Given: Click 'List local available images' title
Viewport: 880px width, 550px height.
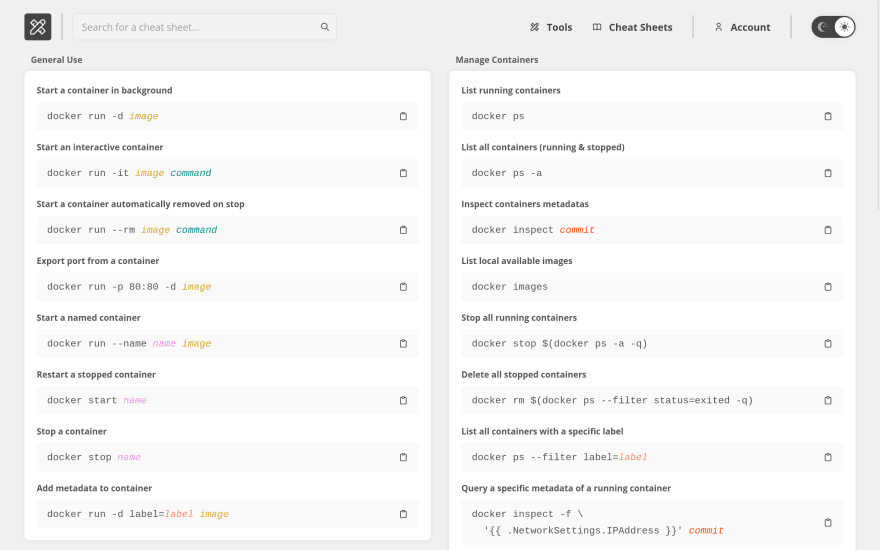Looking at the screenshot, I should click(x=517, y=260).
